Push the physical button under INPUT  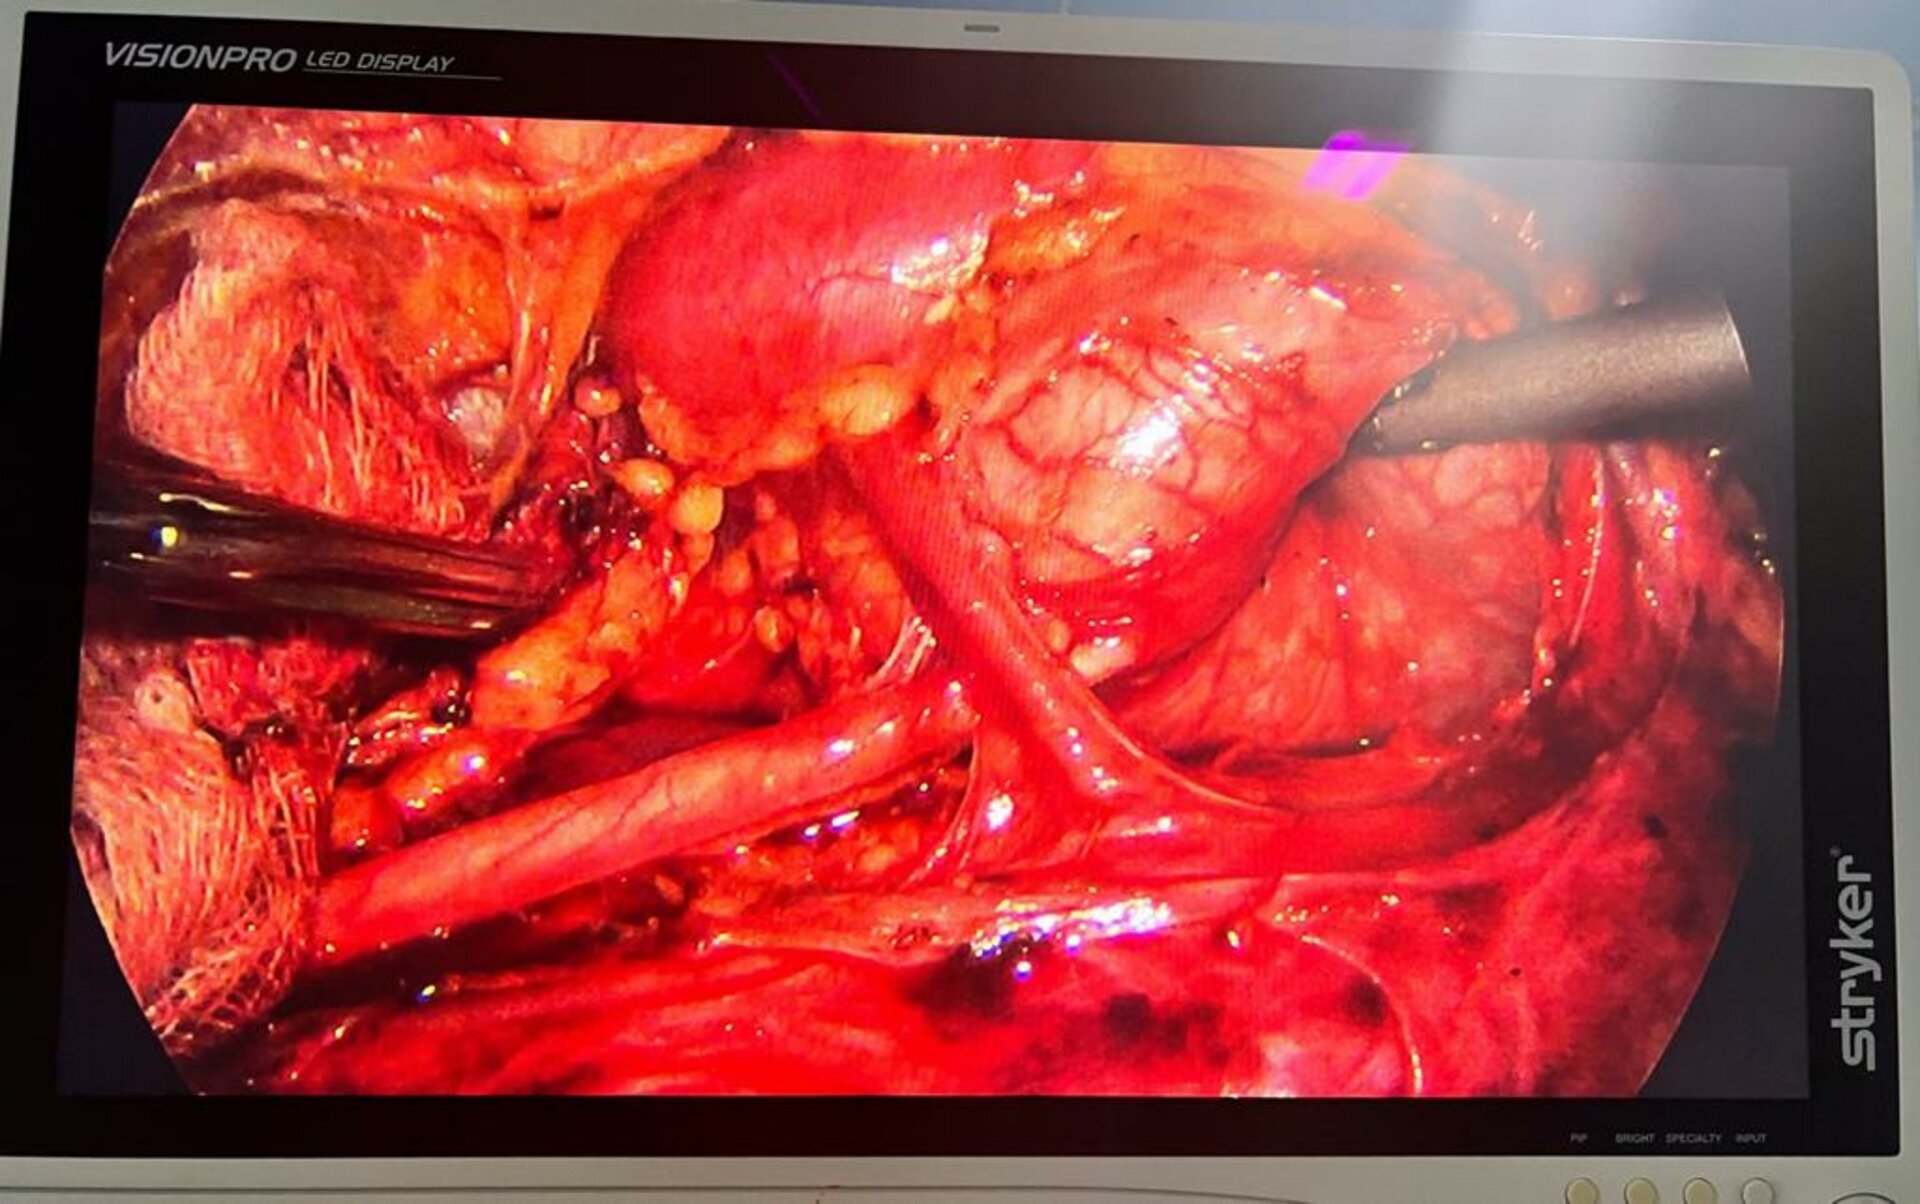coord(1757,1192)
